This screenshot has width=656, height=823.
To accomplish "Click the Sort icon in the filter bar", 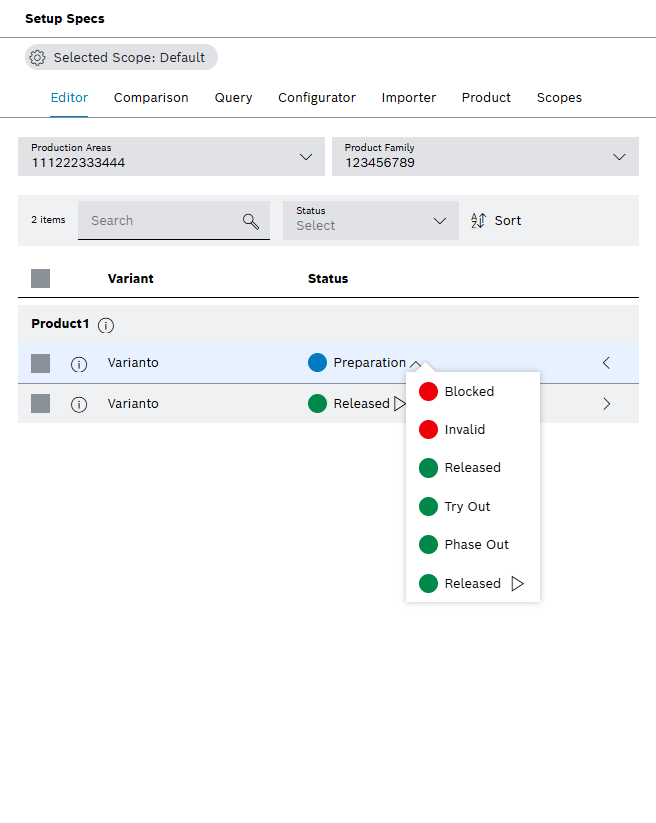I will pos(479,220).
